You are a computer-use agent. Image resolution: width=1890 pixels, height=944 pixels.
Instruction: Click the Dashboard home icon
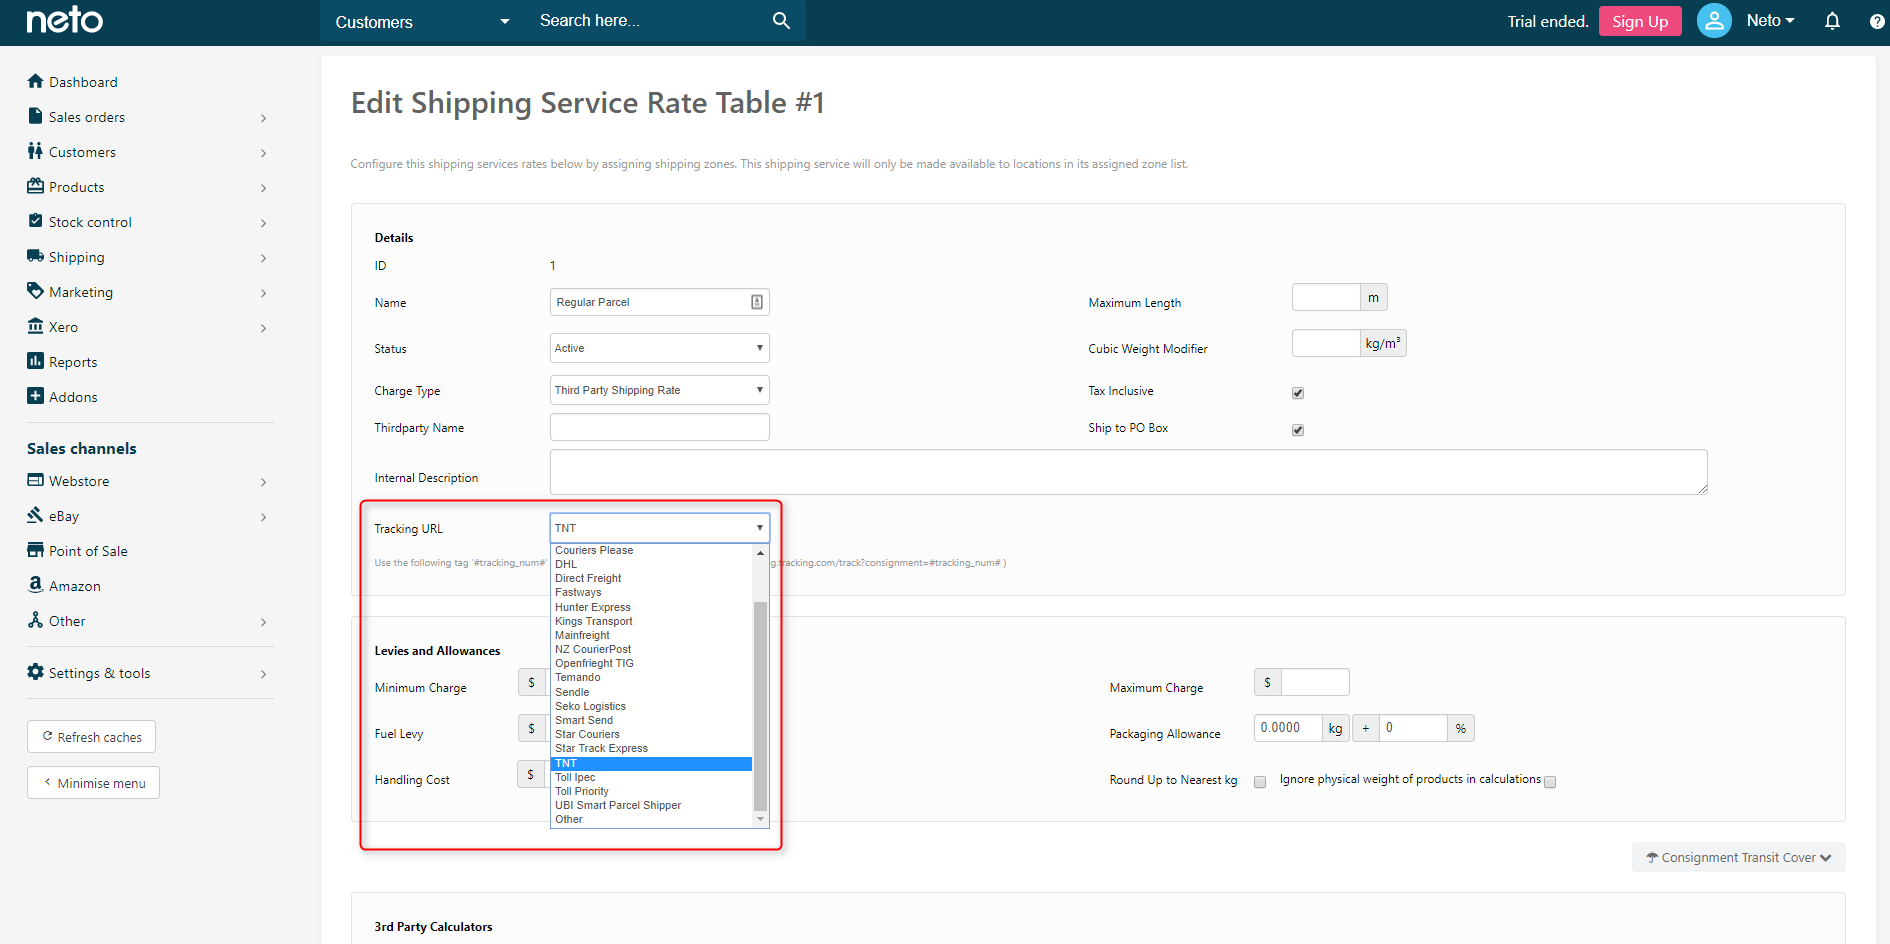pos(36,81)
